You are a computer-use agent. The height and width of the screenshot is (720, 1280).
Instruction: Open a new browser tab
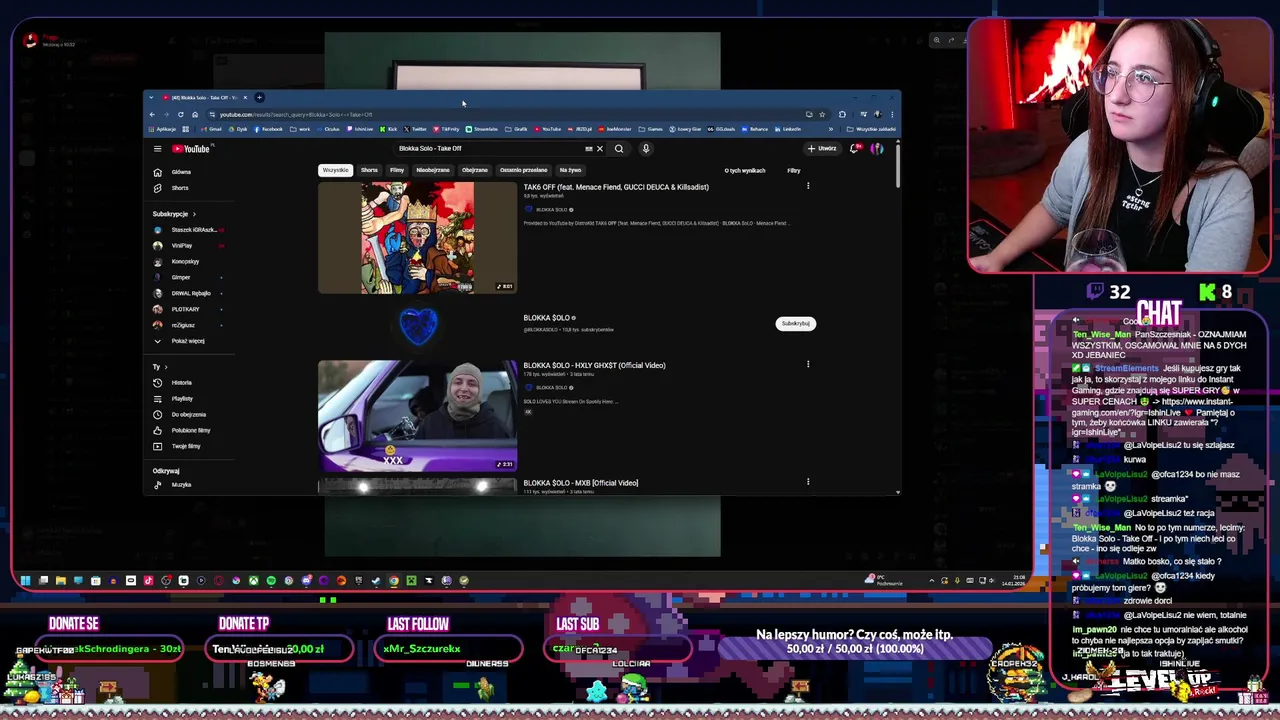click(259, 97)
